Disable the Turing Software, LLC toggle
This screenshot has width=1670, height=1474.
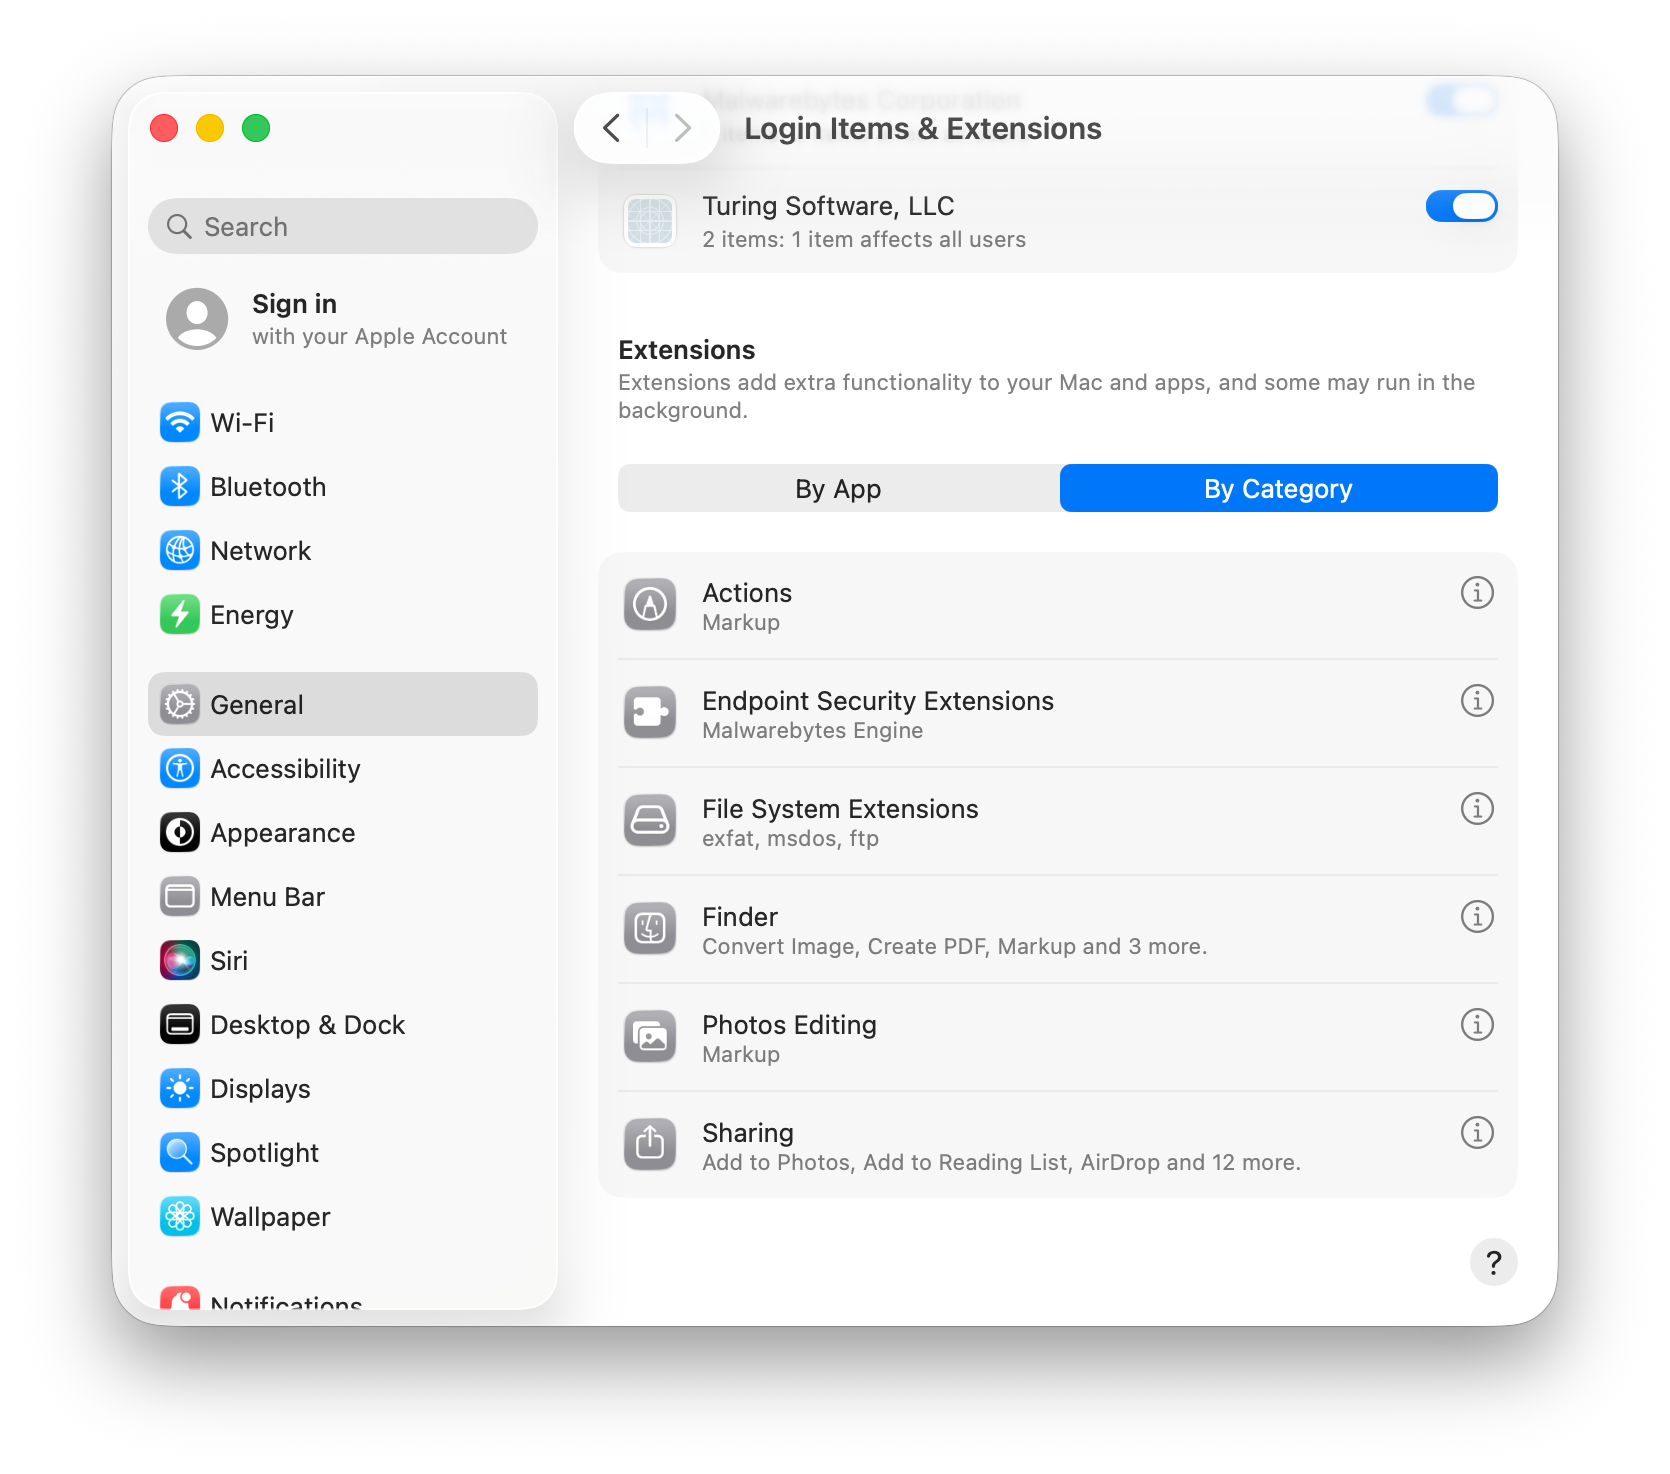[1461, 206]
